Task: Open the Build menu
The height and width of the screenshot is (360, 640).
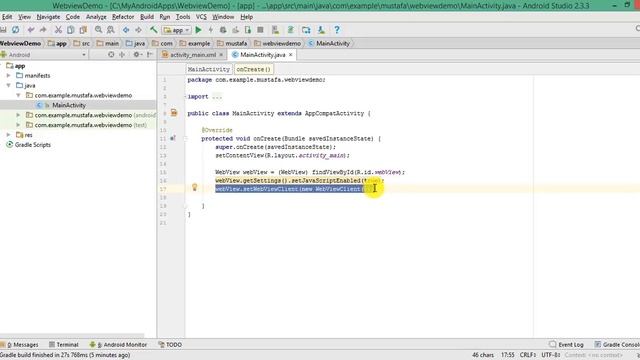Action: click(147, 17)
